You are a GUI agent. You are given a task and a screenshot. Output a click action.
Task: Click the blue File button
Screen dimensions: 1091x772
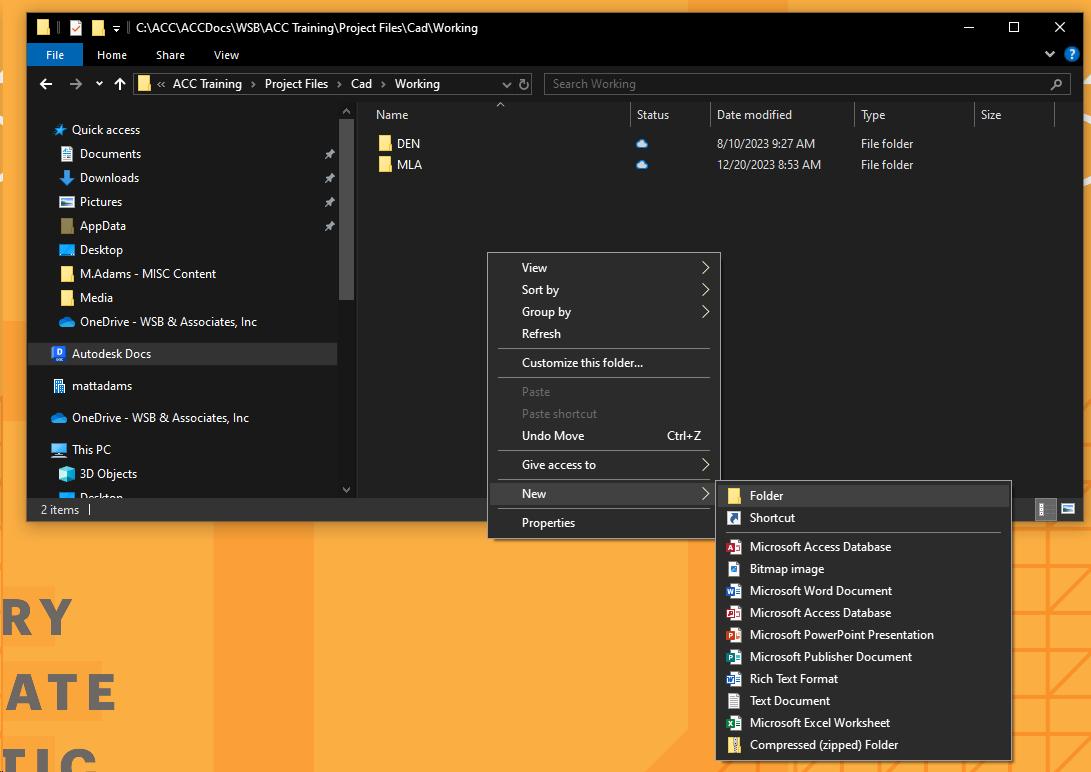coord(54,55)
